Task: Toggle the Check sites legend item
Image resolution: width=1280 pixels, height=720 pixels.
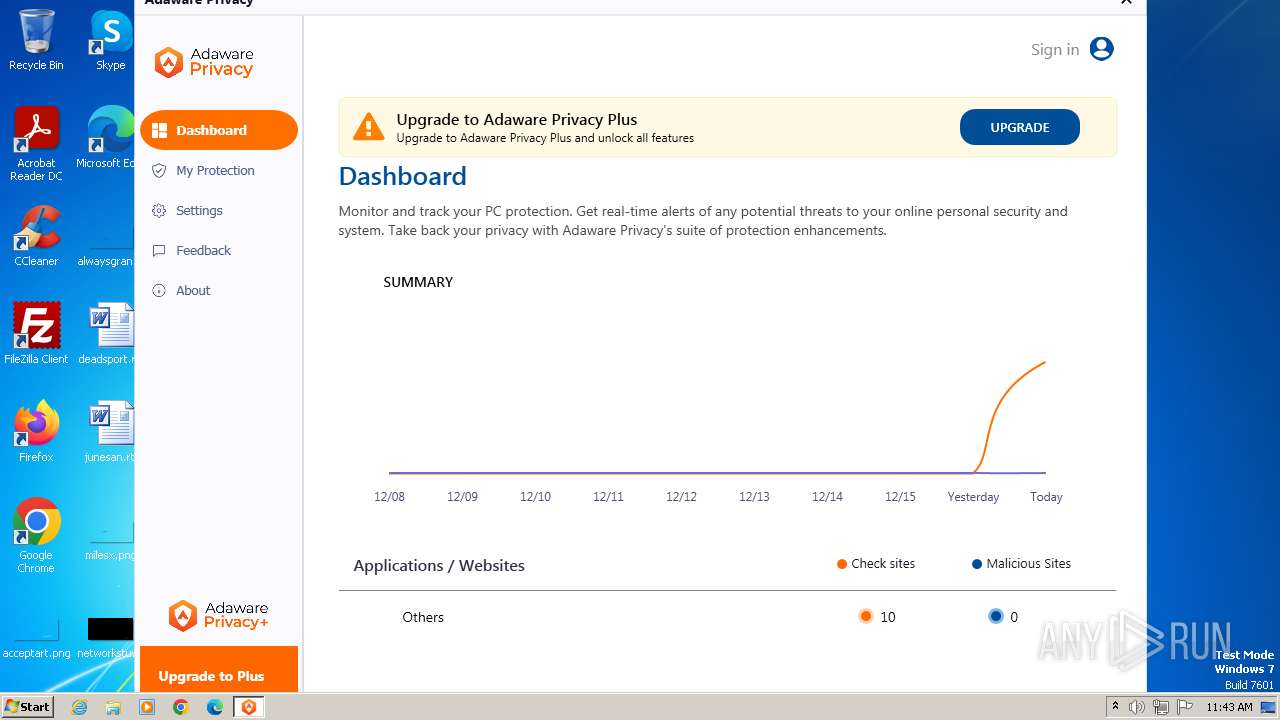Action: [x=876, y=564]
